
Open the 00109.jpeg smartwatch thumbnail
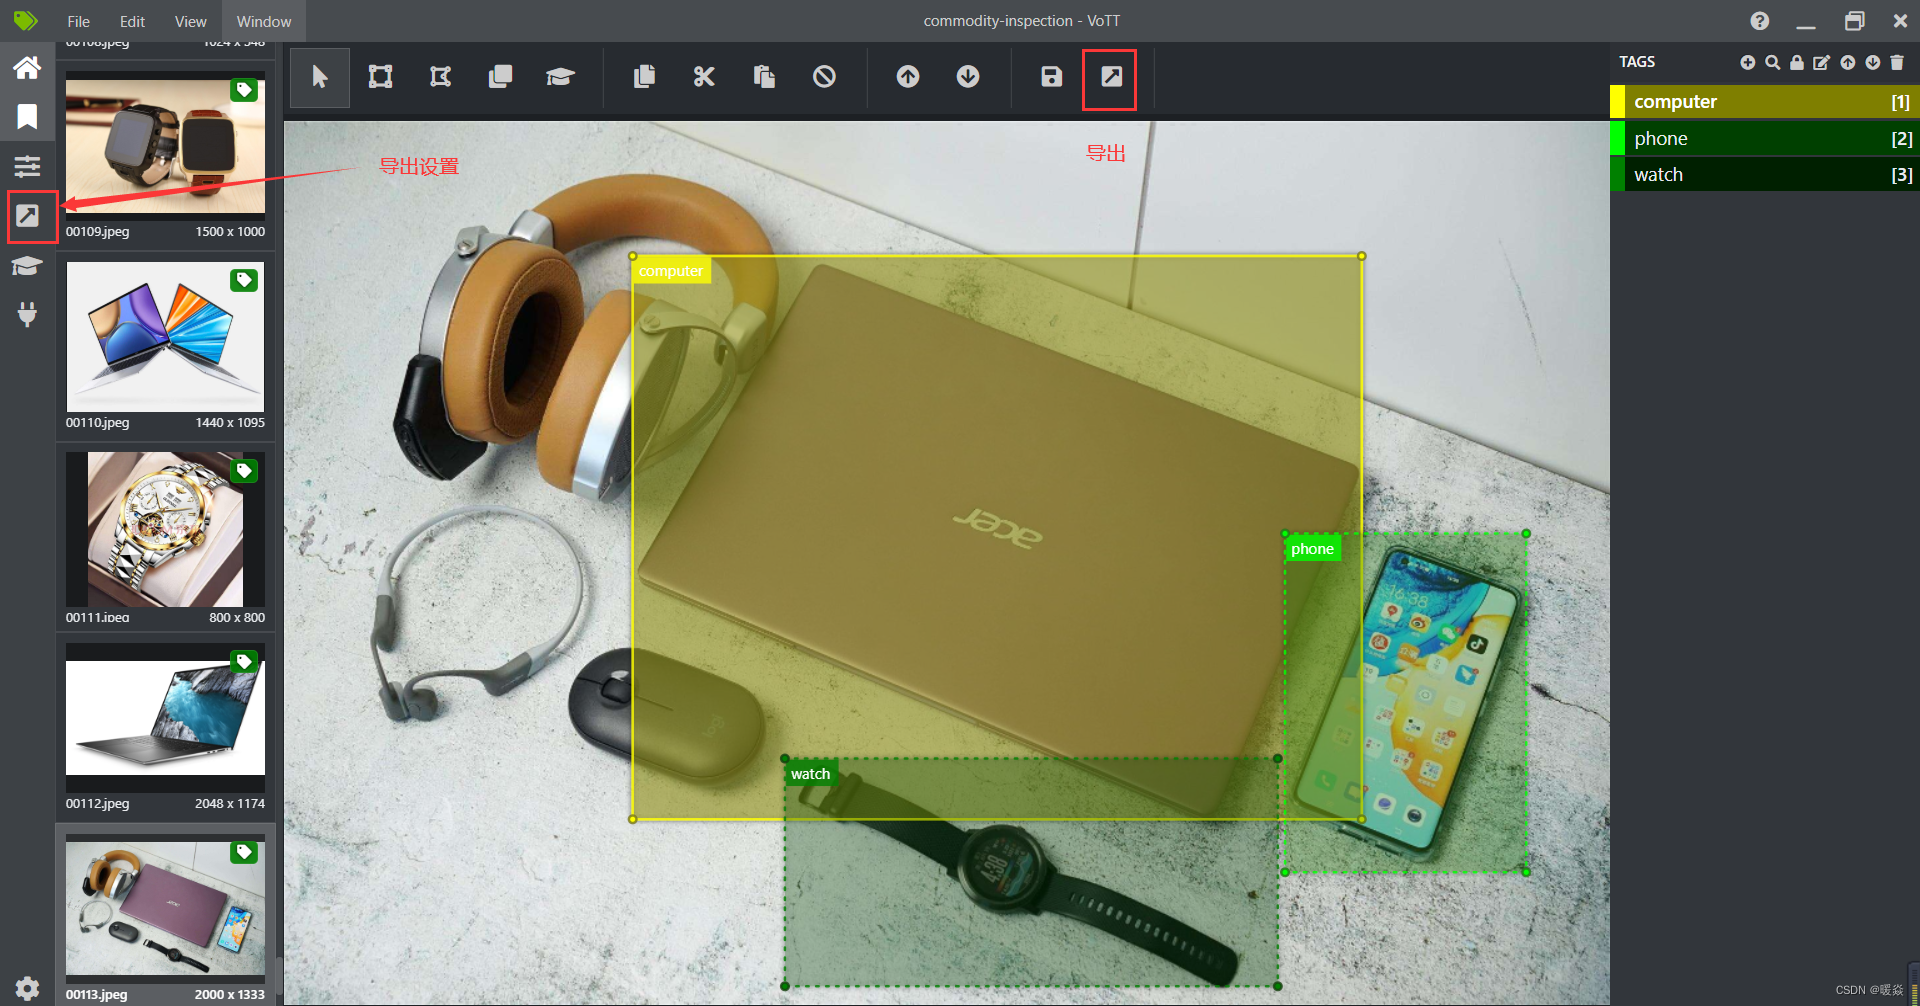click(x=165, y=146)
